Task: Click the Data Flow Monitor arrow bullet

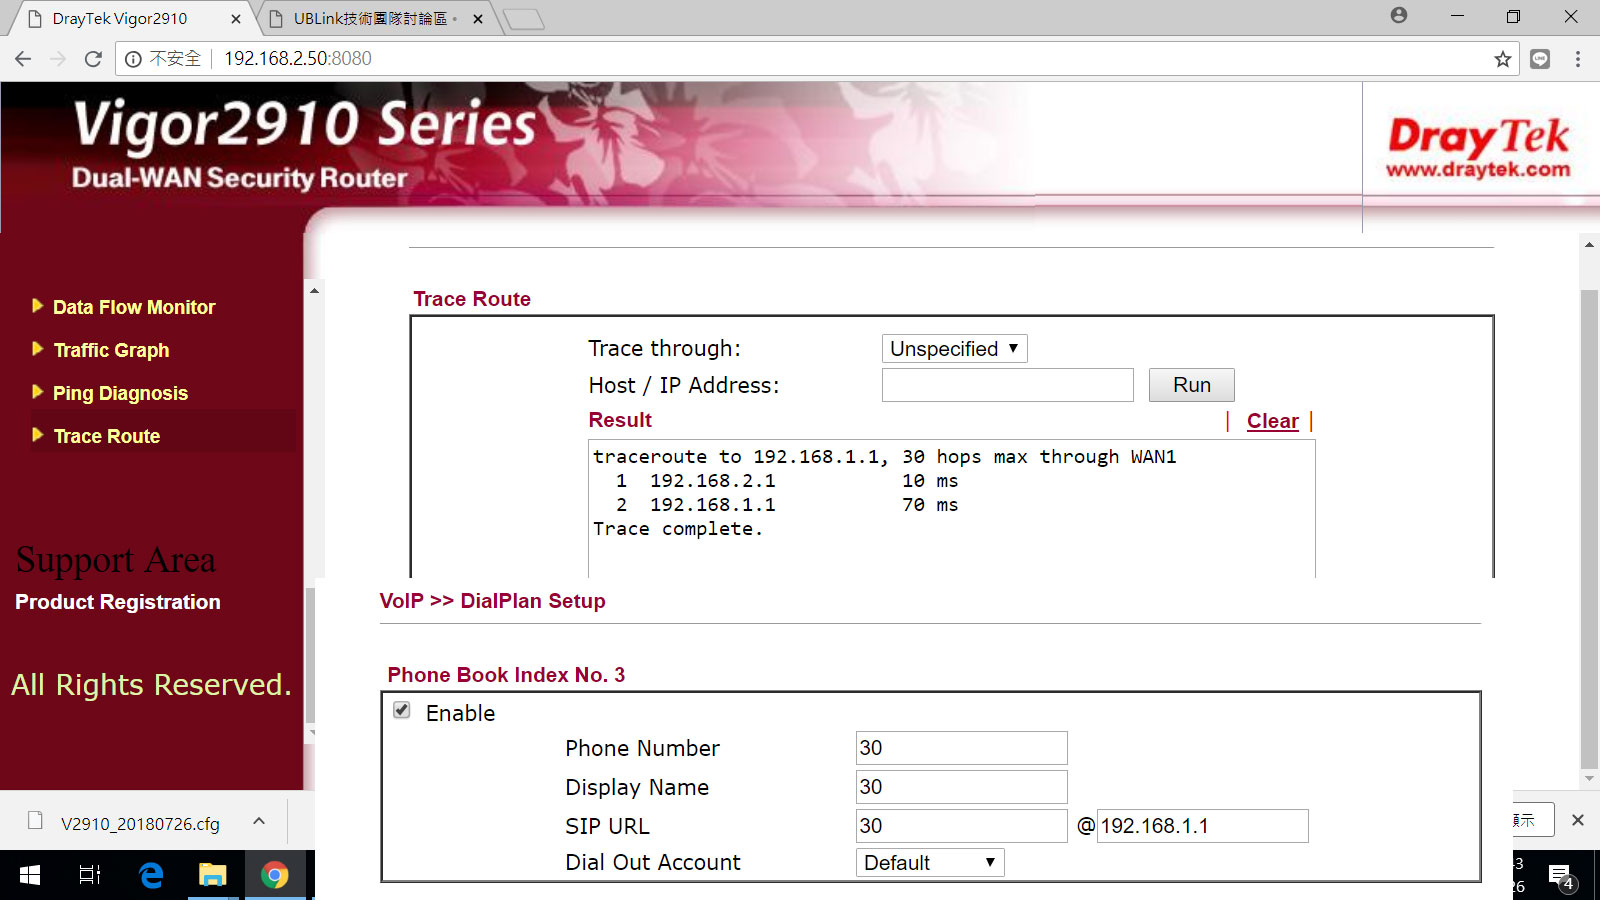Action: click(x=37, y=306)
